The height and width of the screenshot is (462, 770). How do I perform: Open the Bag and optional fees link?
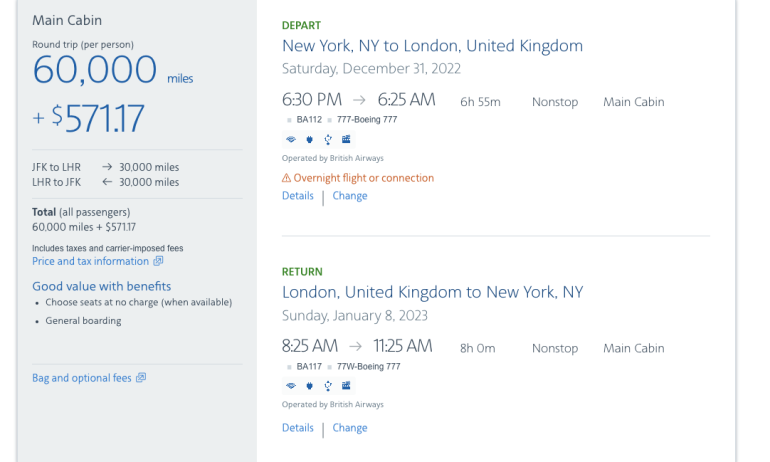81,378
